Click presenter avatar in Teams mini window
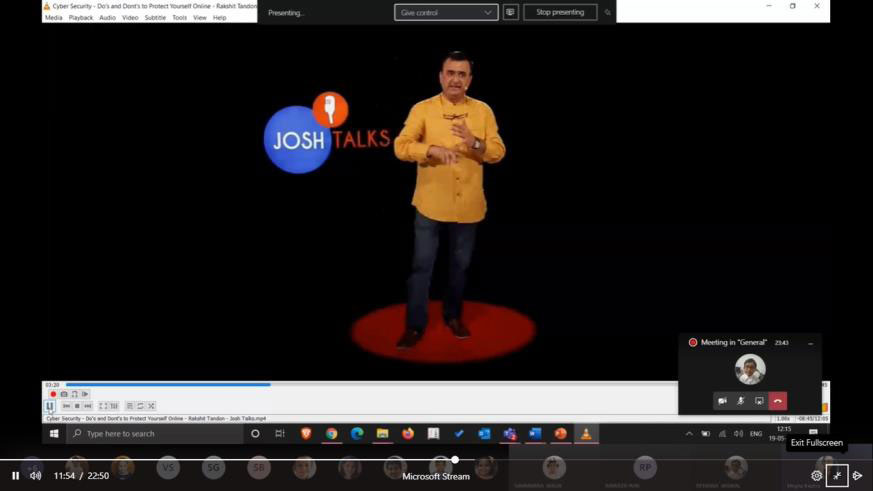 pos(750,369)
